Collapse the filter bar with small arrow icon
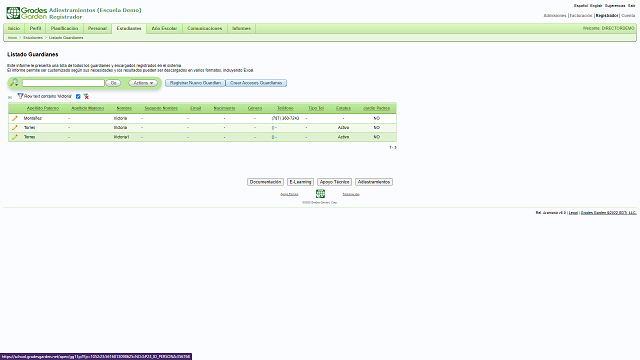 (x=10, y=97)
